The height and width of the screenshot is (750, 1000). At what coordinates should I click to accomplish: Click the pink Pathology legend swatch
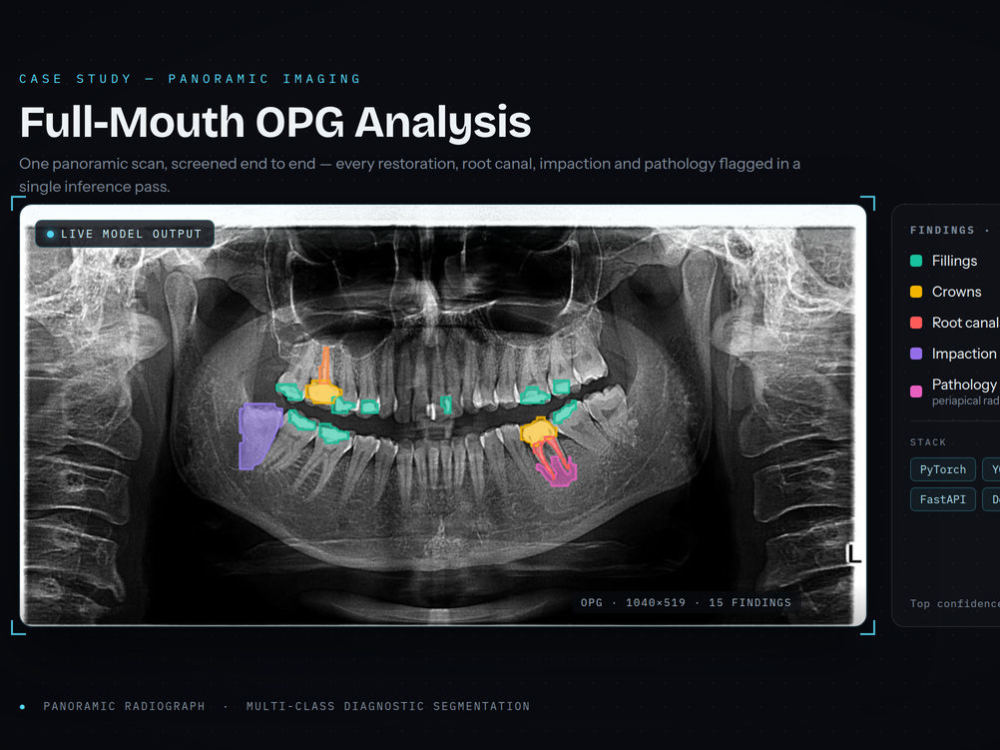coord(916,391)
